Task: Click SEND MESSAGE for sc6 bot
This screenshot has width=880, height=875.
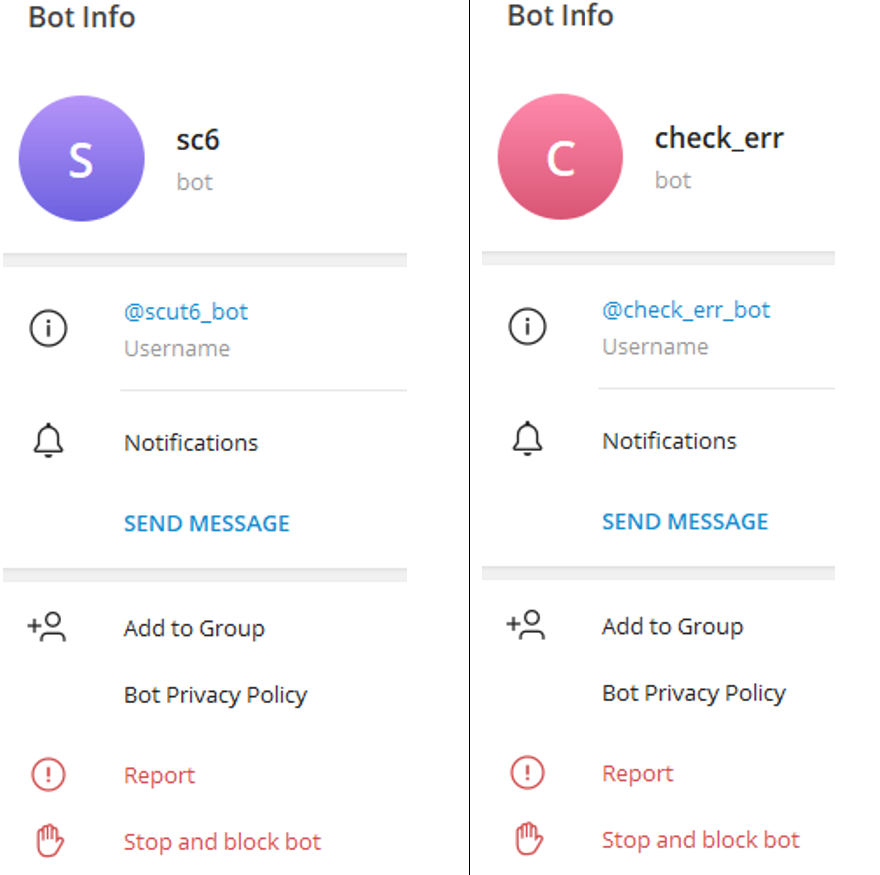Action: (x=206, y=523)
